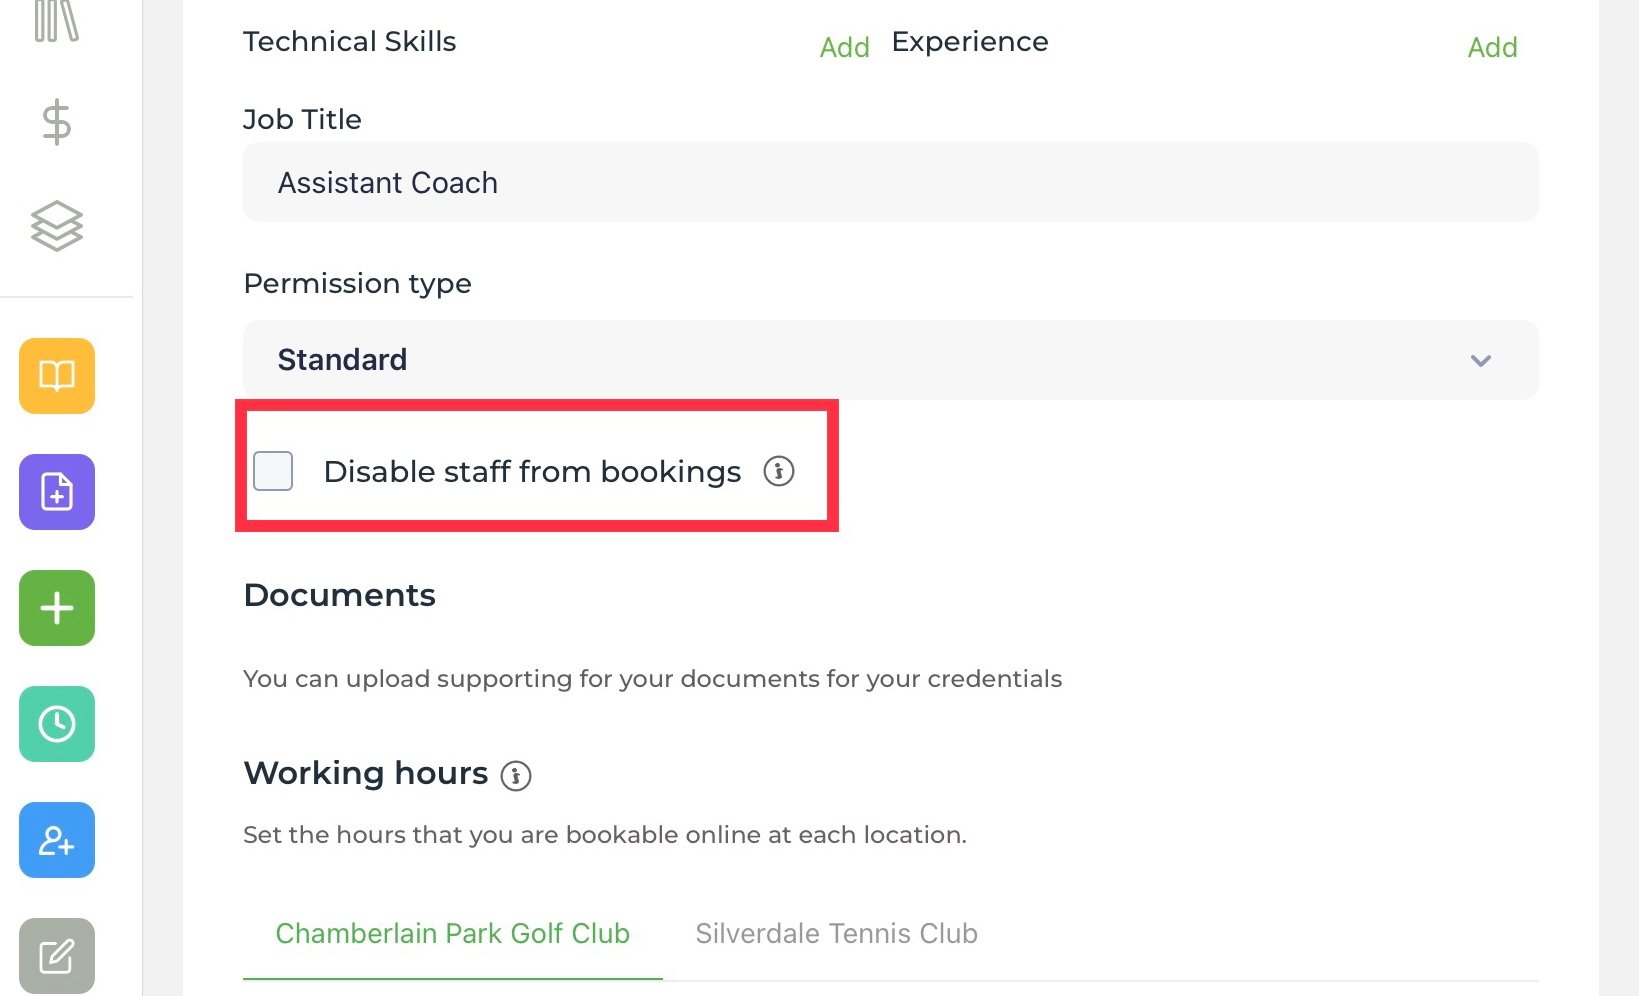1639x996 pixels.
Task: Click info icon next to Working hours
Action: 516,775
